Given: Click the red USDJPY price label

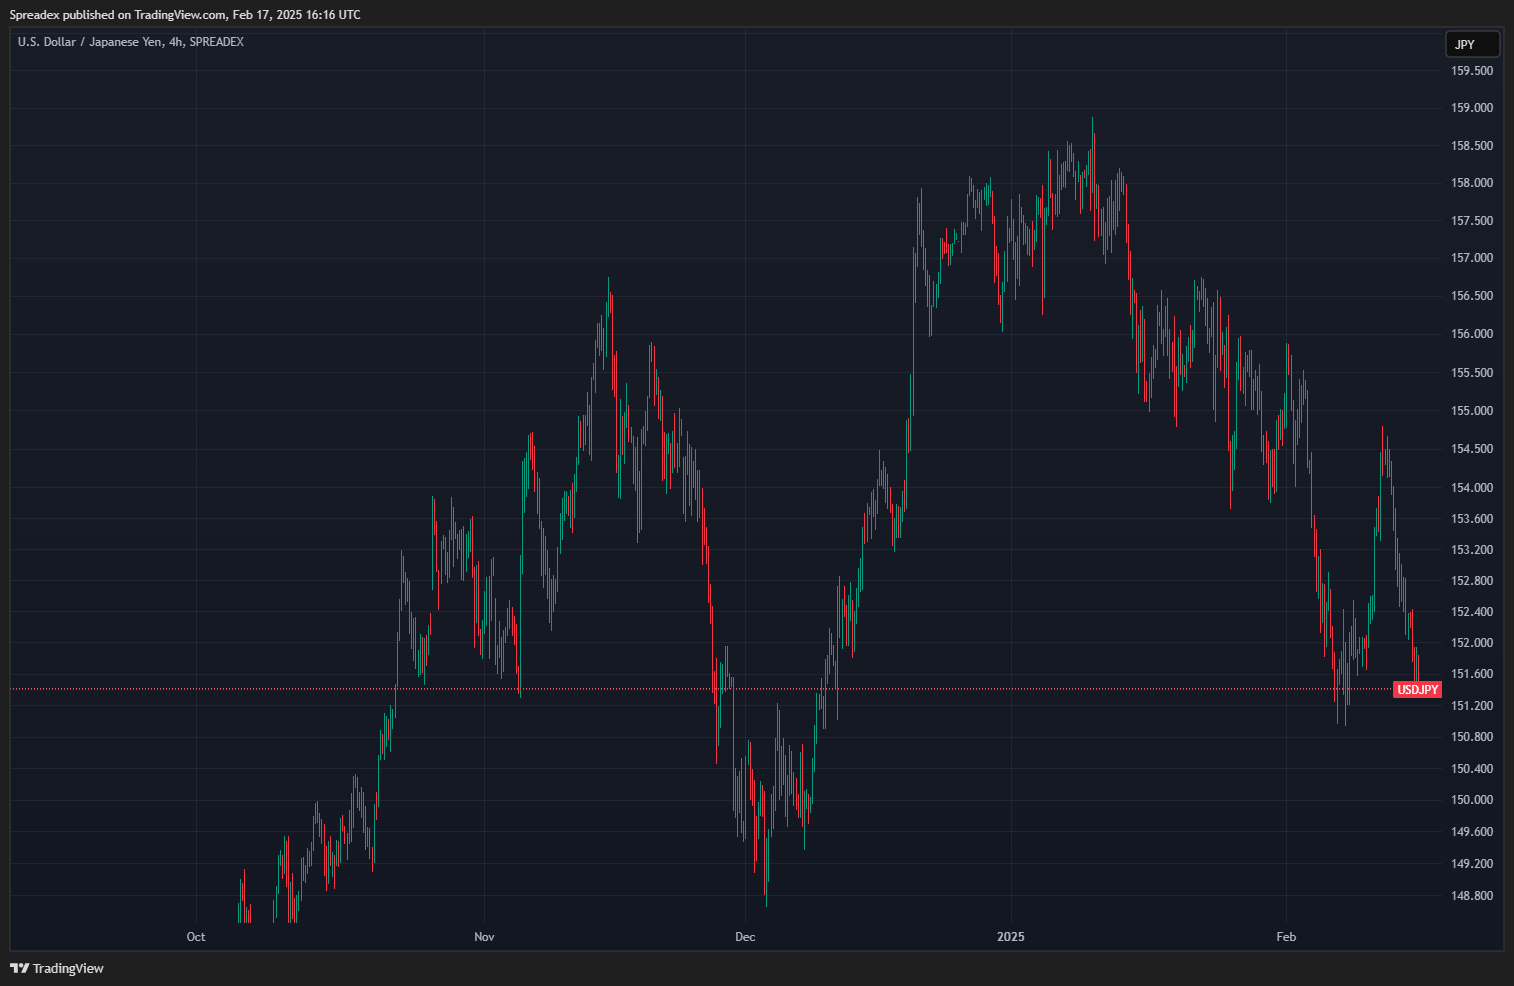Looking at the screenshot, I should click(1417, 690).
